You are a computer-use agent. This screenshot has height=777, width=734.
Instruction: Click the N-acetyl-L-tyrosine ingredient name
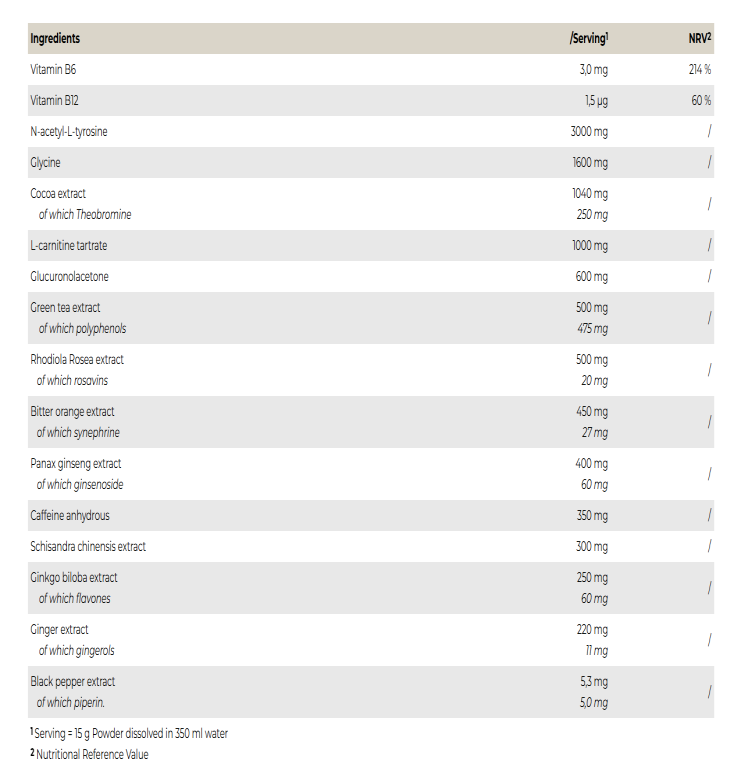[69, 132]
